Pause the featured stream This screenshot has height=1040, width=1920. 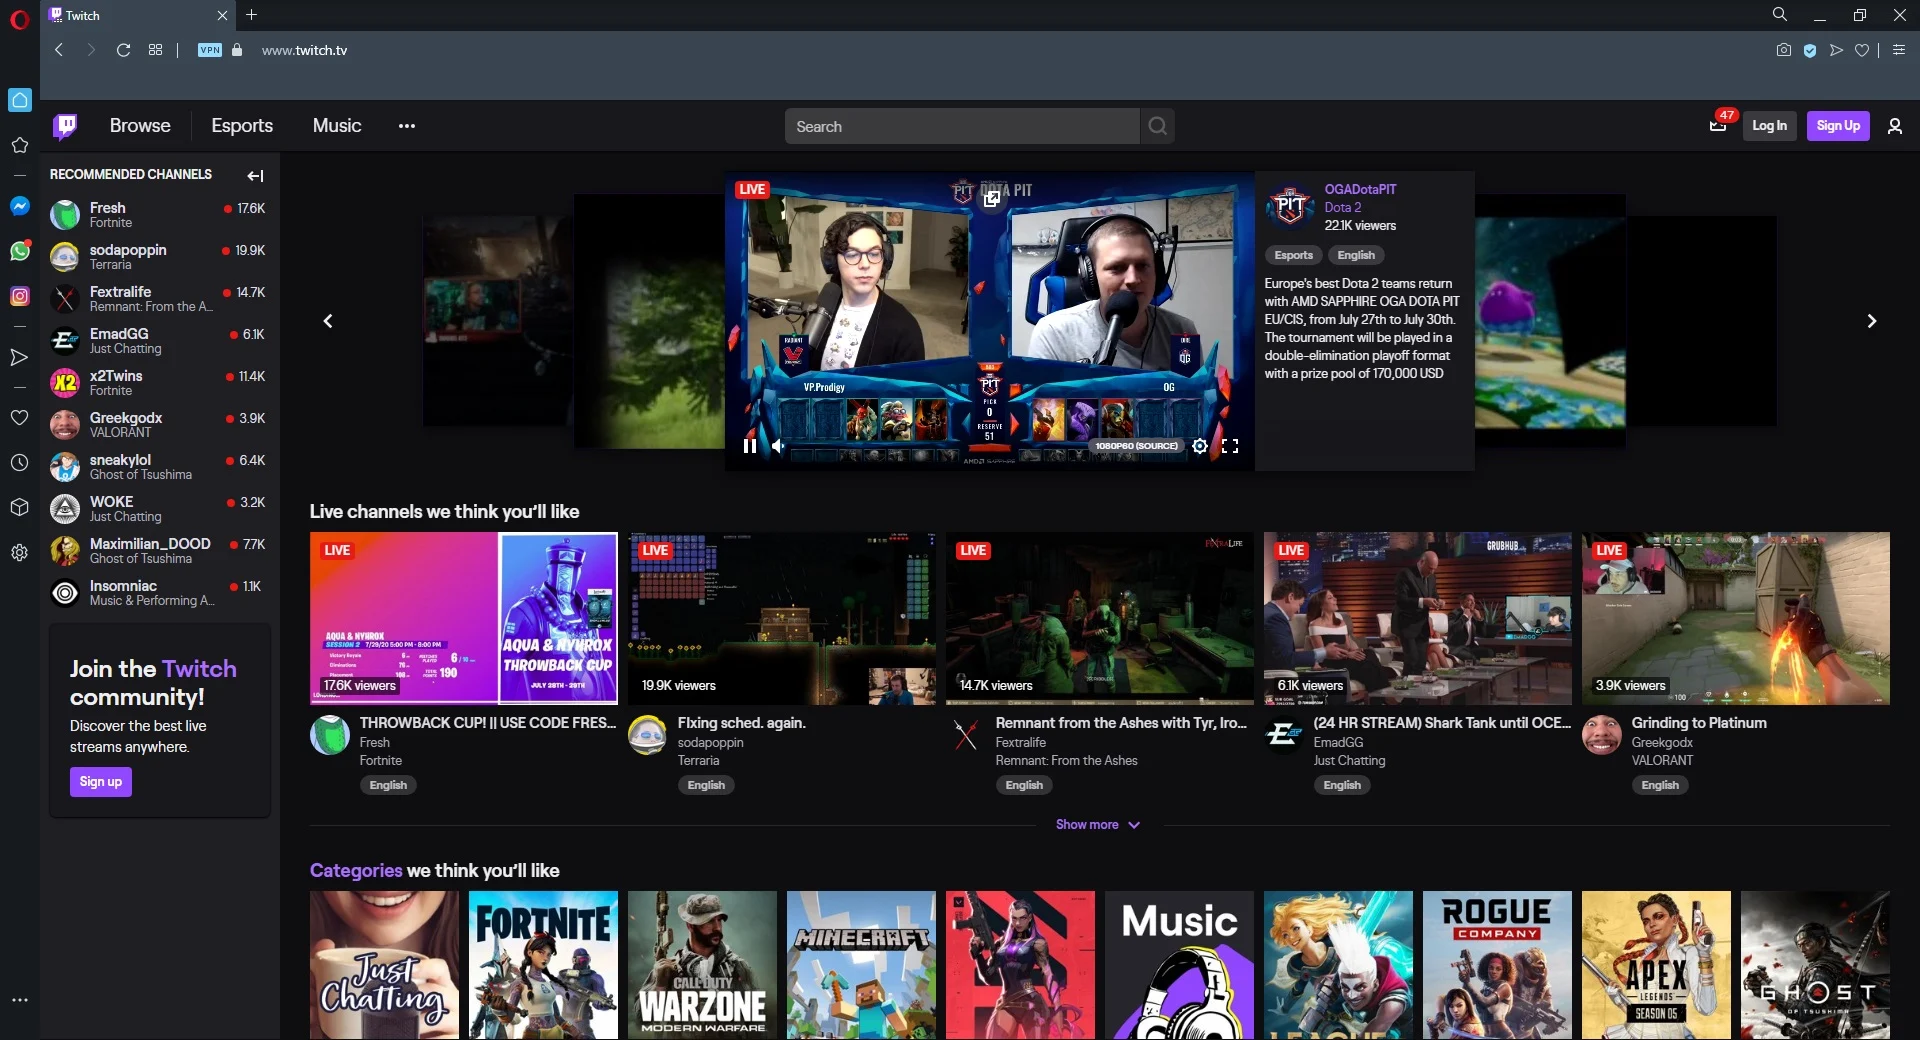749,446
